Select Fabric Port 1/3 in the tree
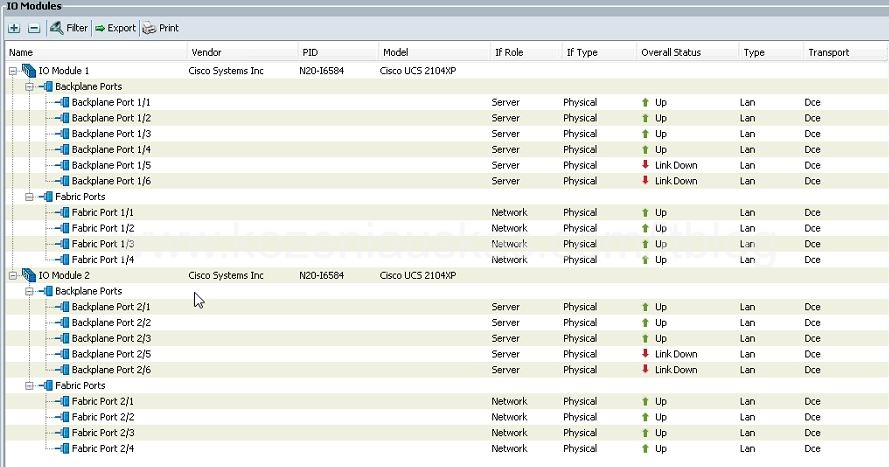The width and height of the screenshot is (889, 467). click(102, 244)
